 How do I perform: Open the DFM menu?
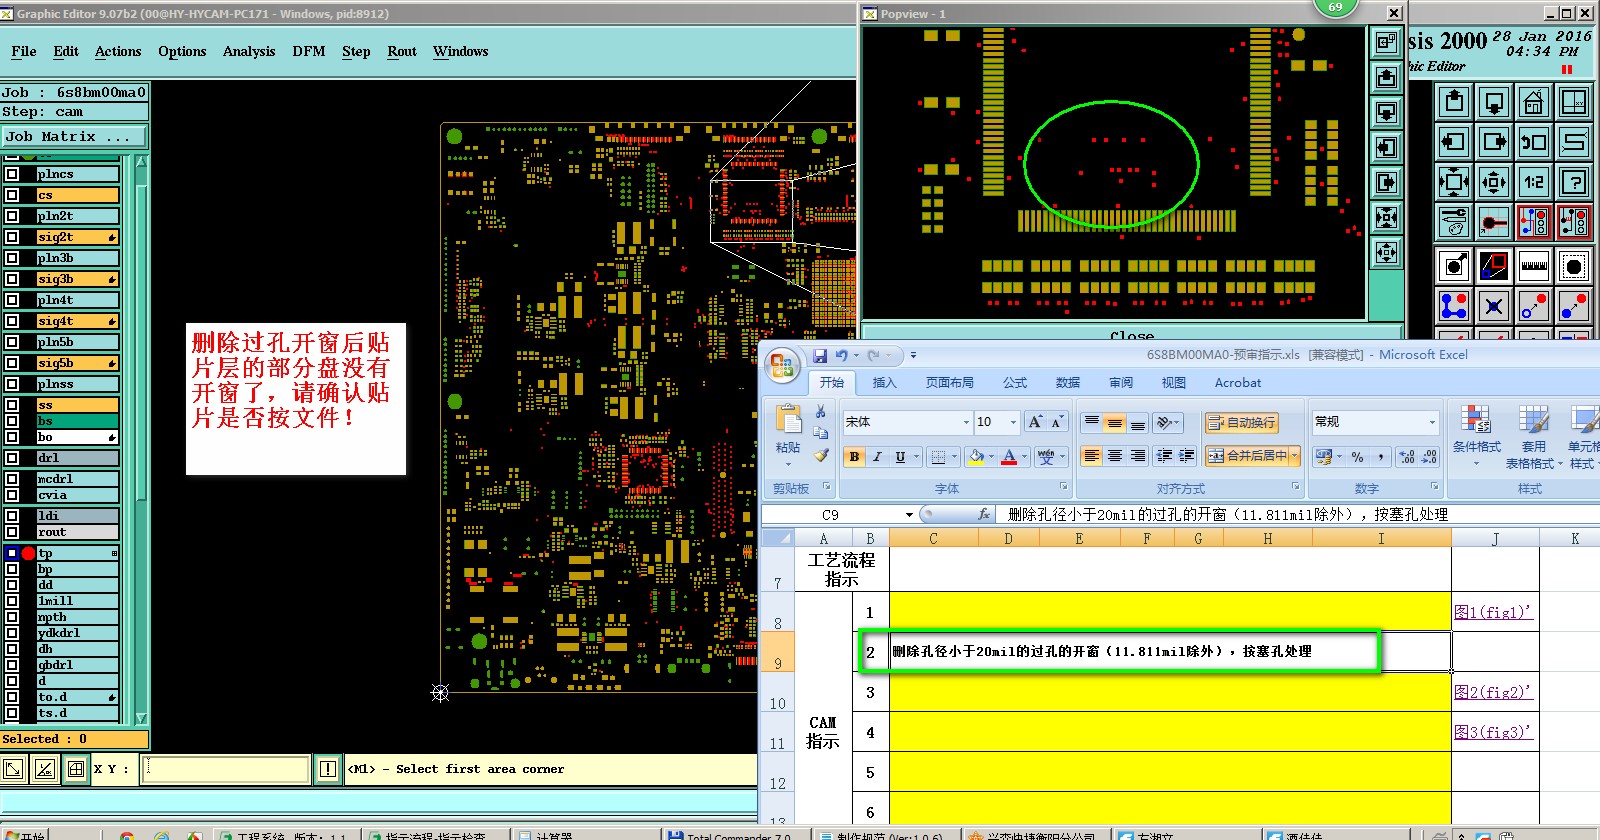point(308,52)
